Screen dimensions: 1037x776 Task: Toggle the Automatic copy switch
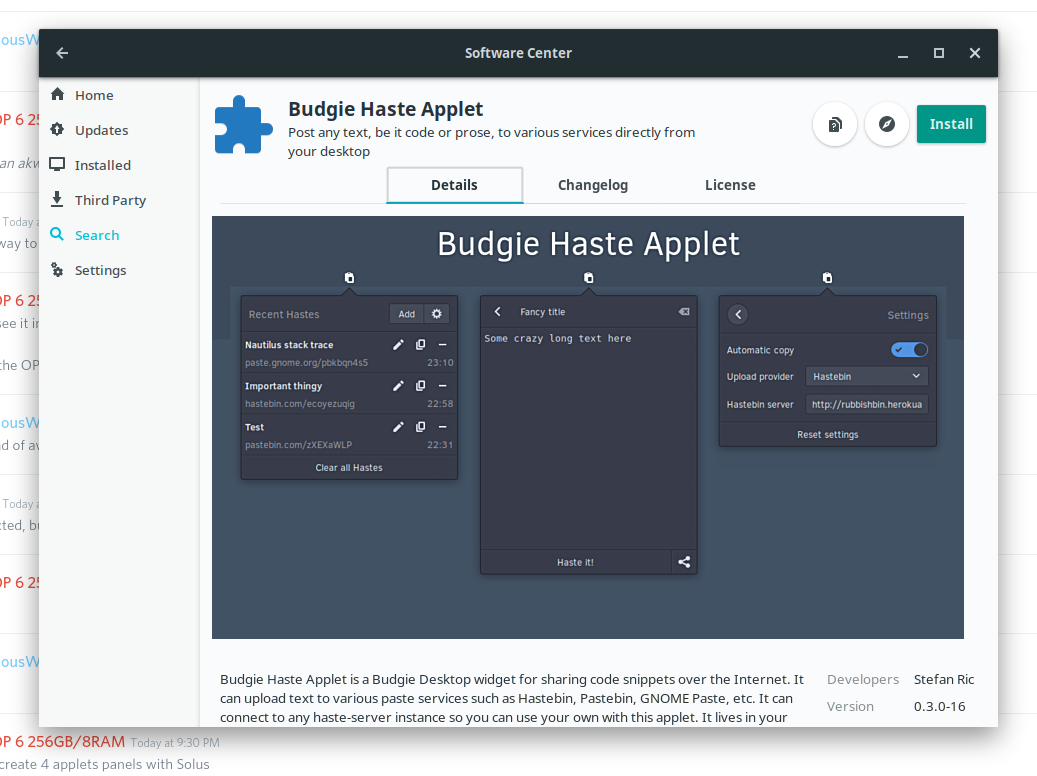[x=909, y=350]
